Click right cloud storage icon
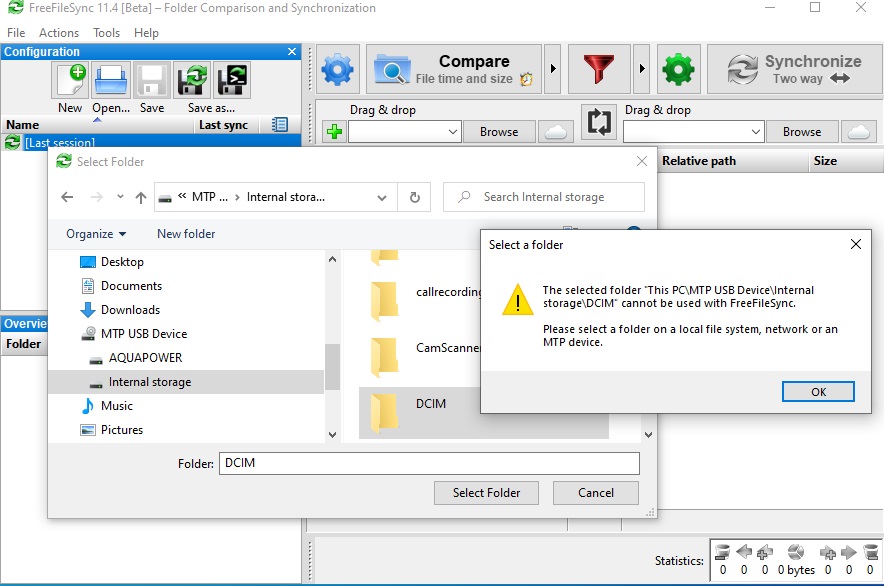Screen dimensions: 884x586 pos(859,132)
